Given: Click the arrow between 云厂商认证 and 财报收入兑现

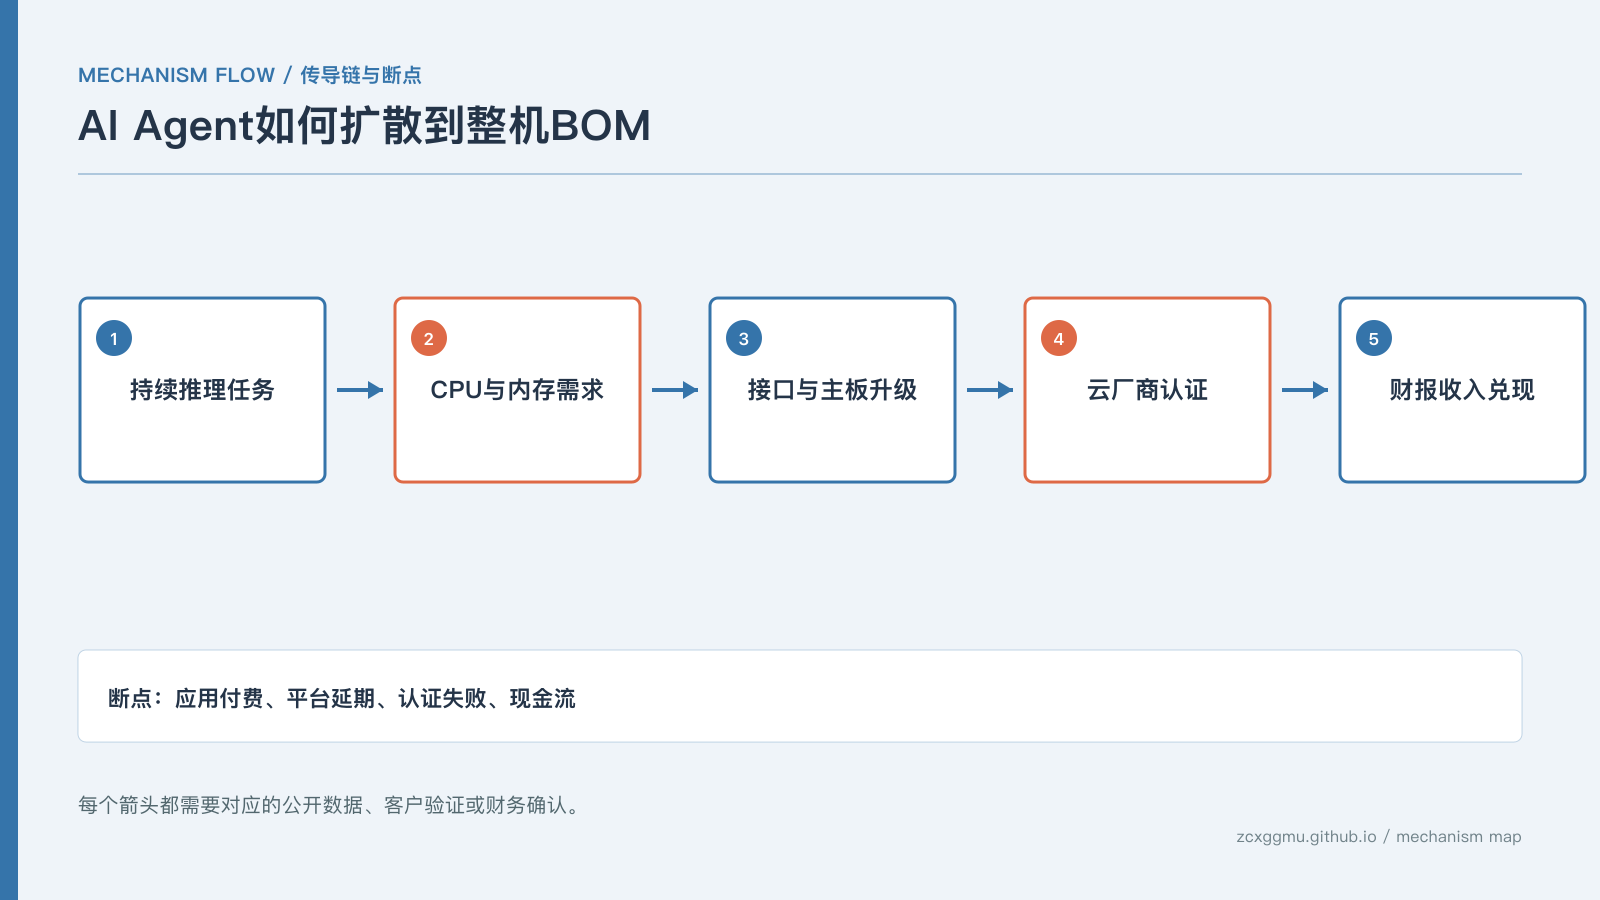Looking at the screenshot, I should click(1305, 390).
